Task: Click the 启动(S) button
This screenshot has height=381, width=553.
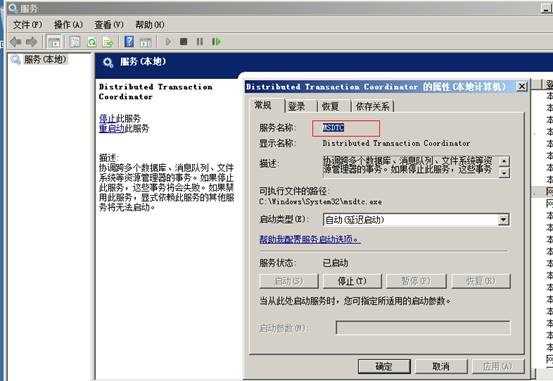Action: click(289, 281)
